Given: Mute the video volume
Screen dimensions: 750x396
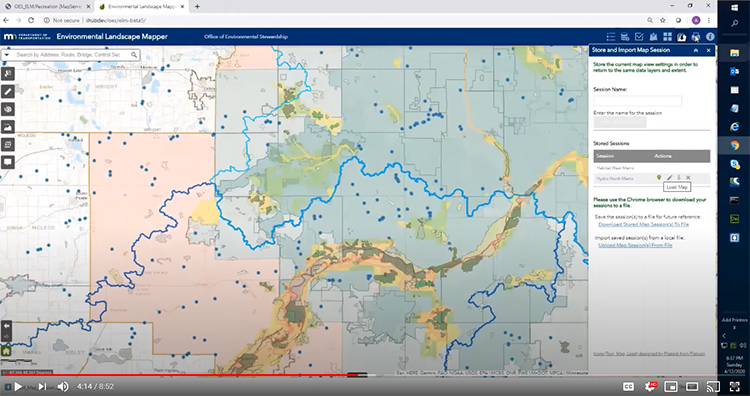Looking at the screenshot, I should point(63,386).
